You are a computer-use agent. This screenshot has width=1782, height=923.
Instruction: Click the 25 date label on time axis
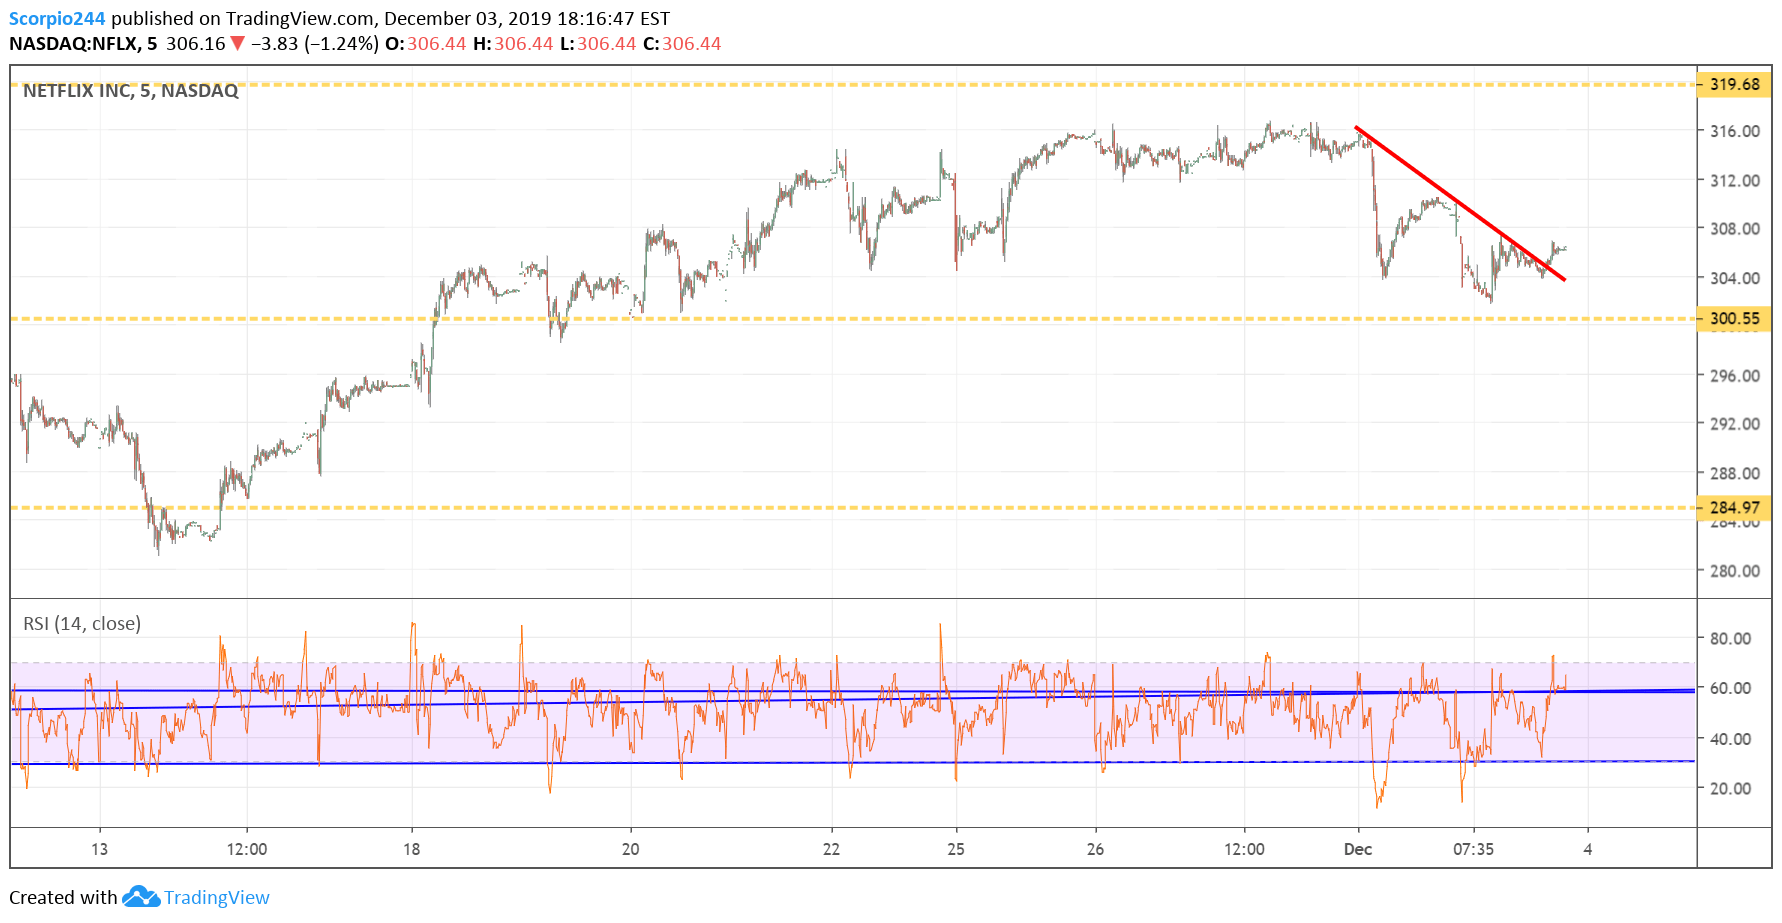pos(956,849)
